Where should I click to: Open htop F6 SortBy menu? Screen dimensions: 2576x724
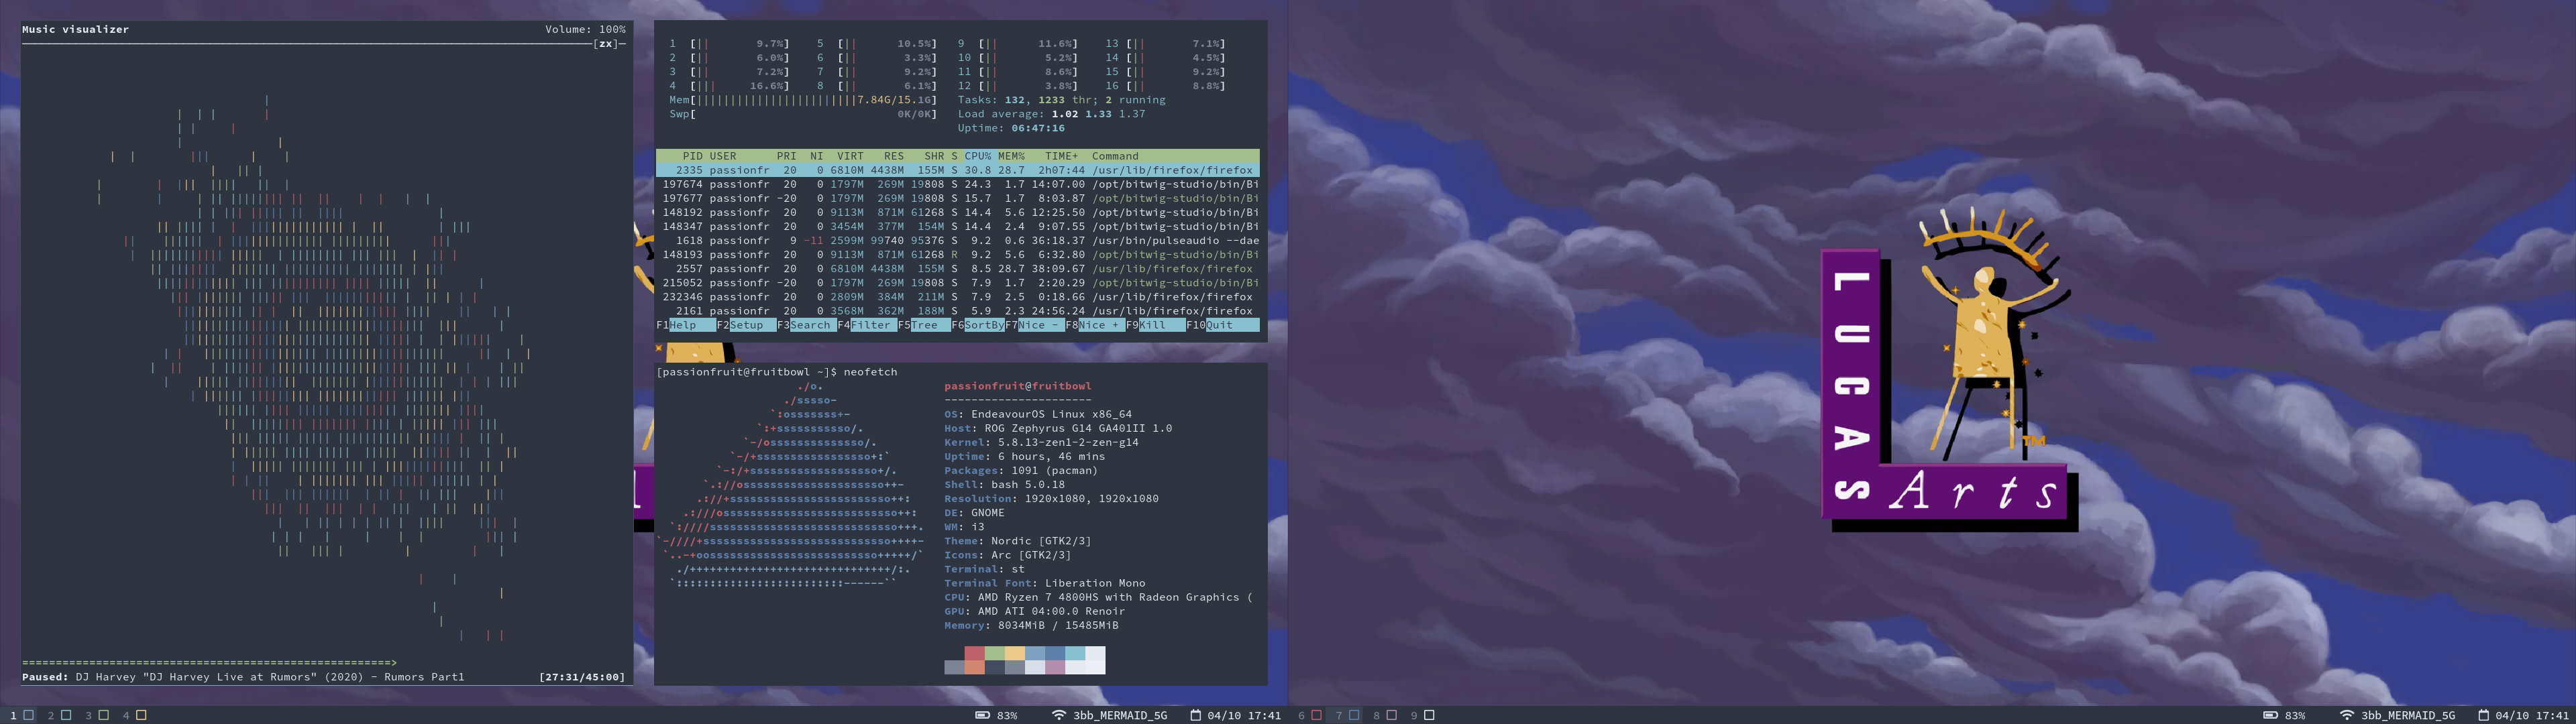978,325
